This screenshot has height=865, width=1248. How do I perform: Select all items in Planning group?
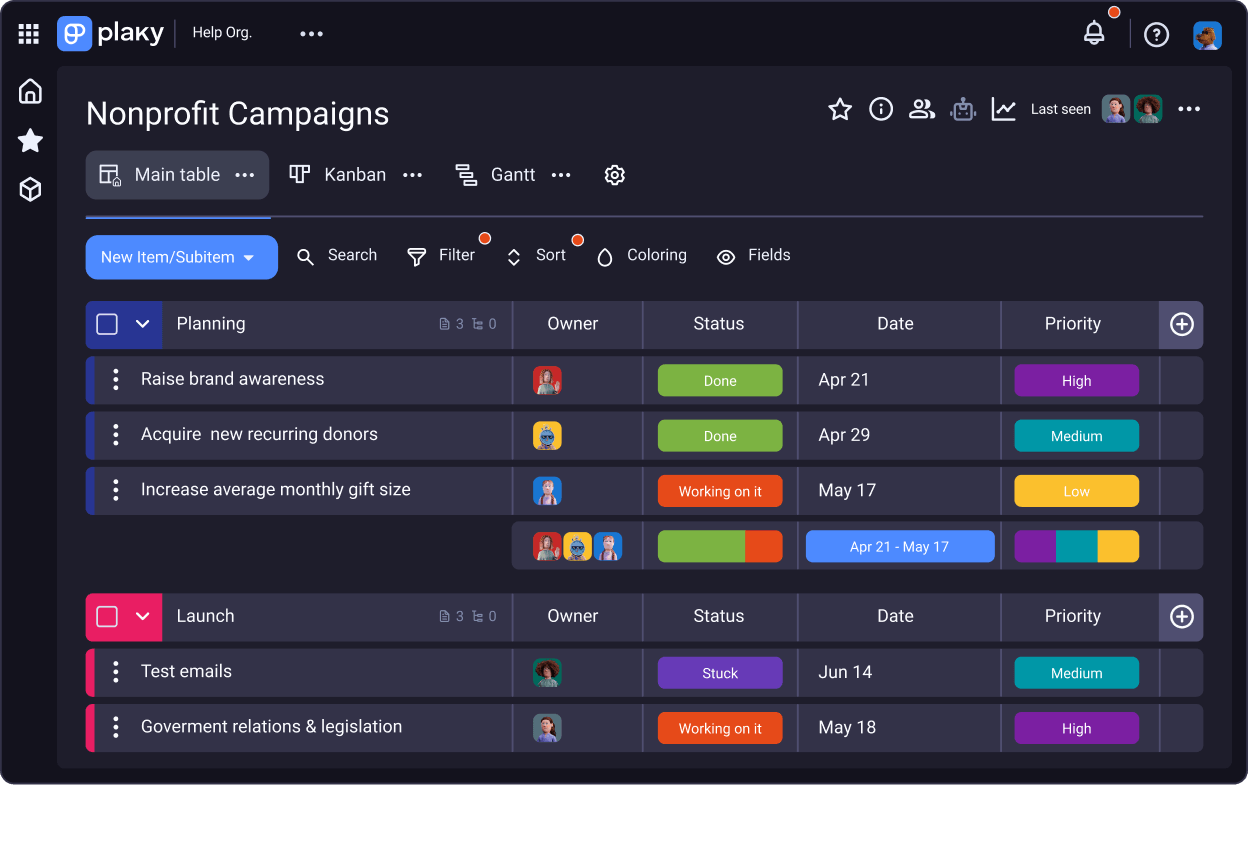(x=107, y=324)
